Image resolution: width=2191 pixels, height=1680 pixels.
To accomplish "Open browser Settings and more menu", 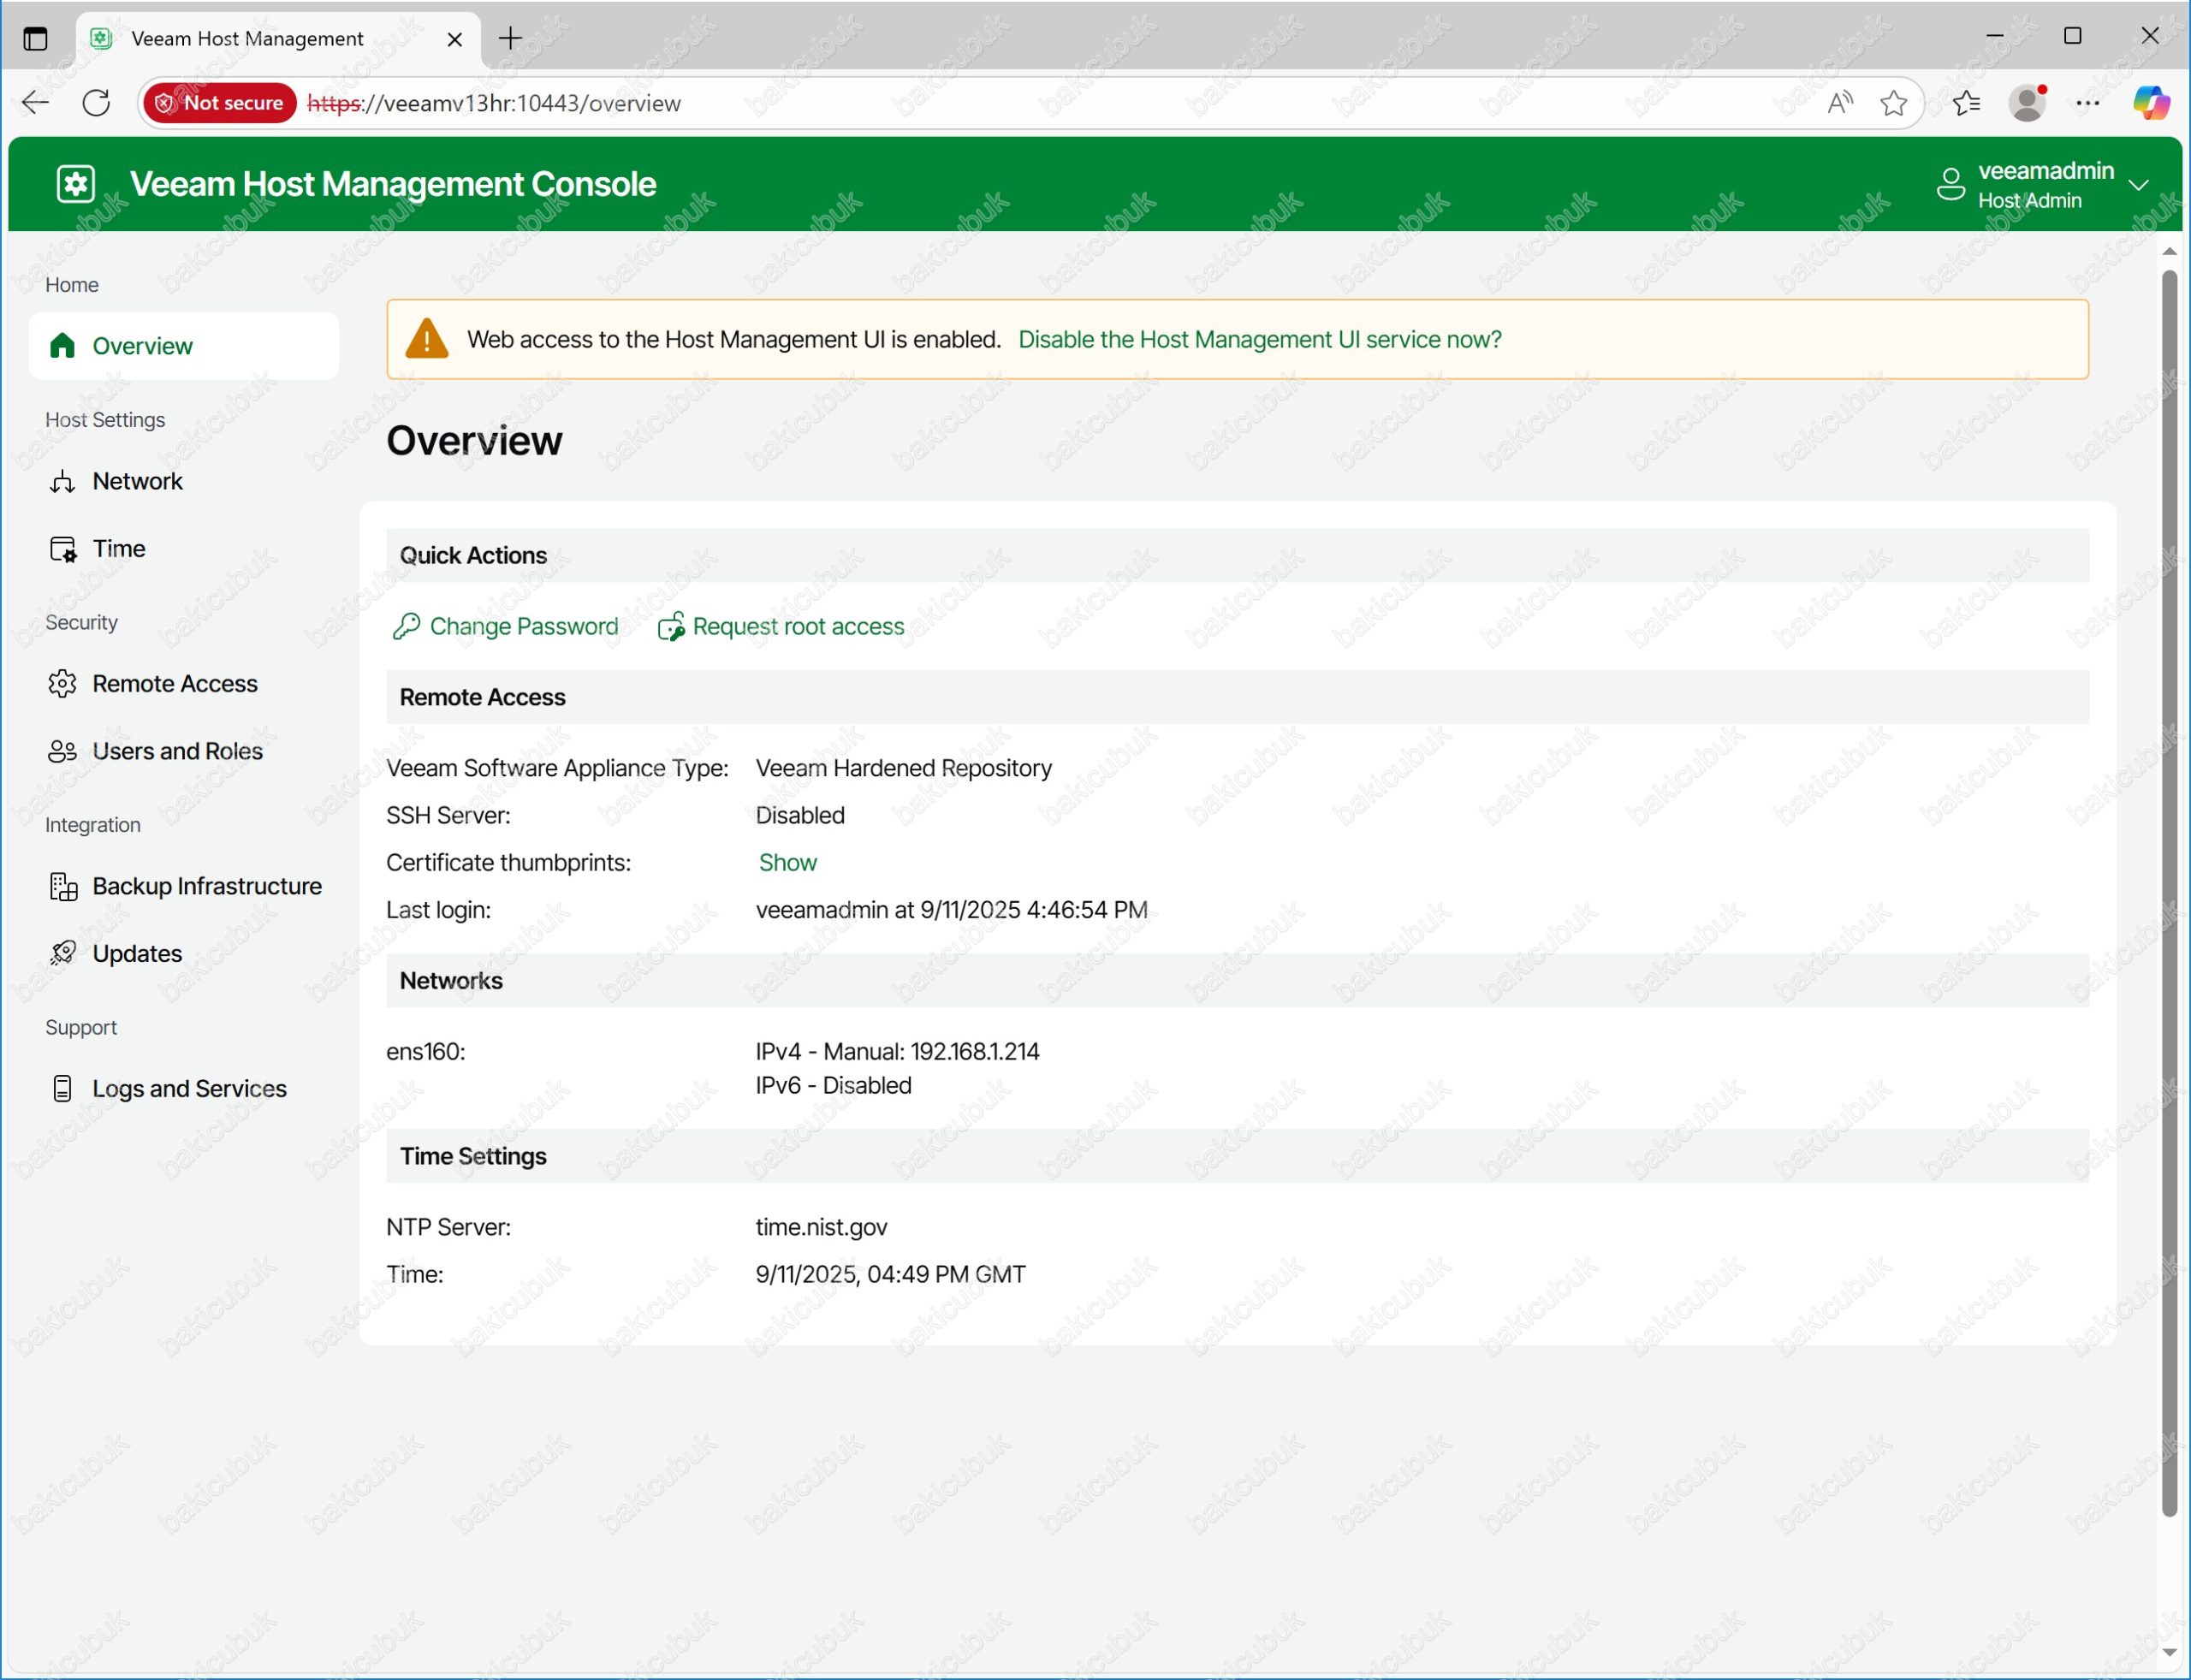I will pos(2087,103).
